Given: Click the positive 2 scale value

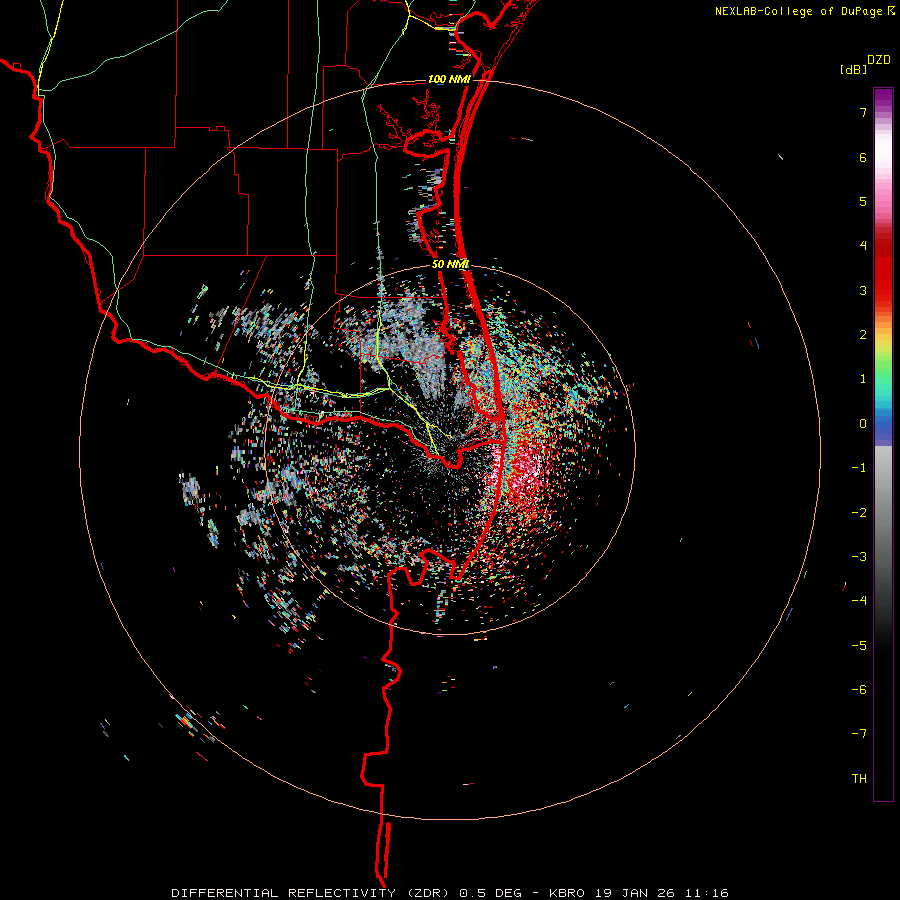Looking at the screenshot, I should (863, 335).
